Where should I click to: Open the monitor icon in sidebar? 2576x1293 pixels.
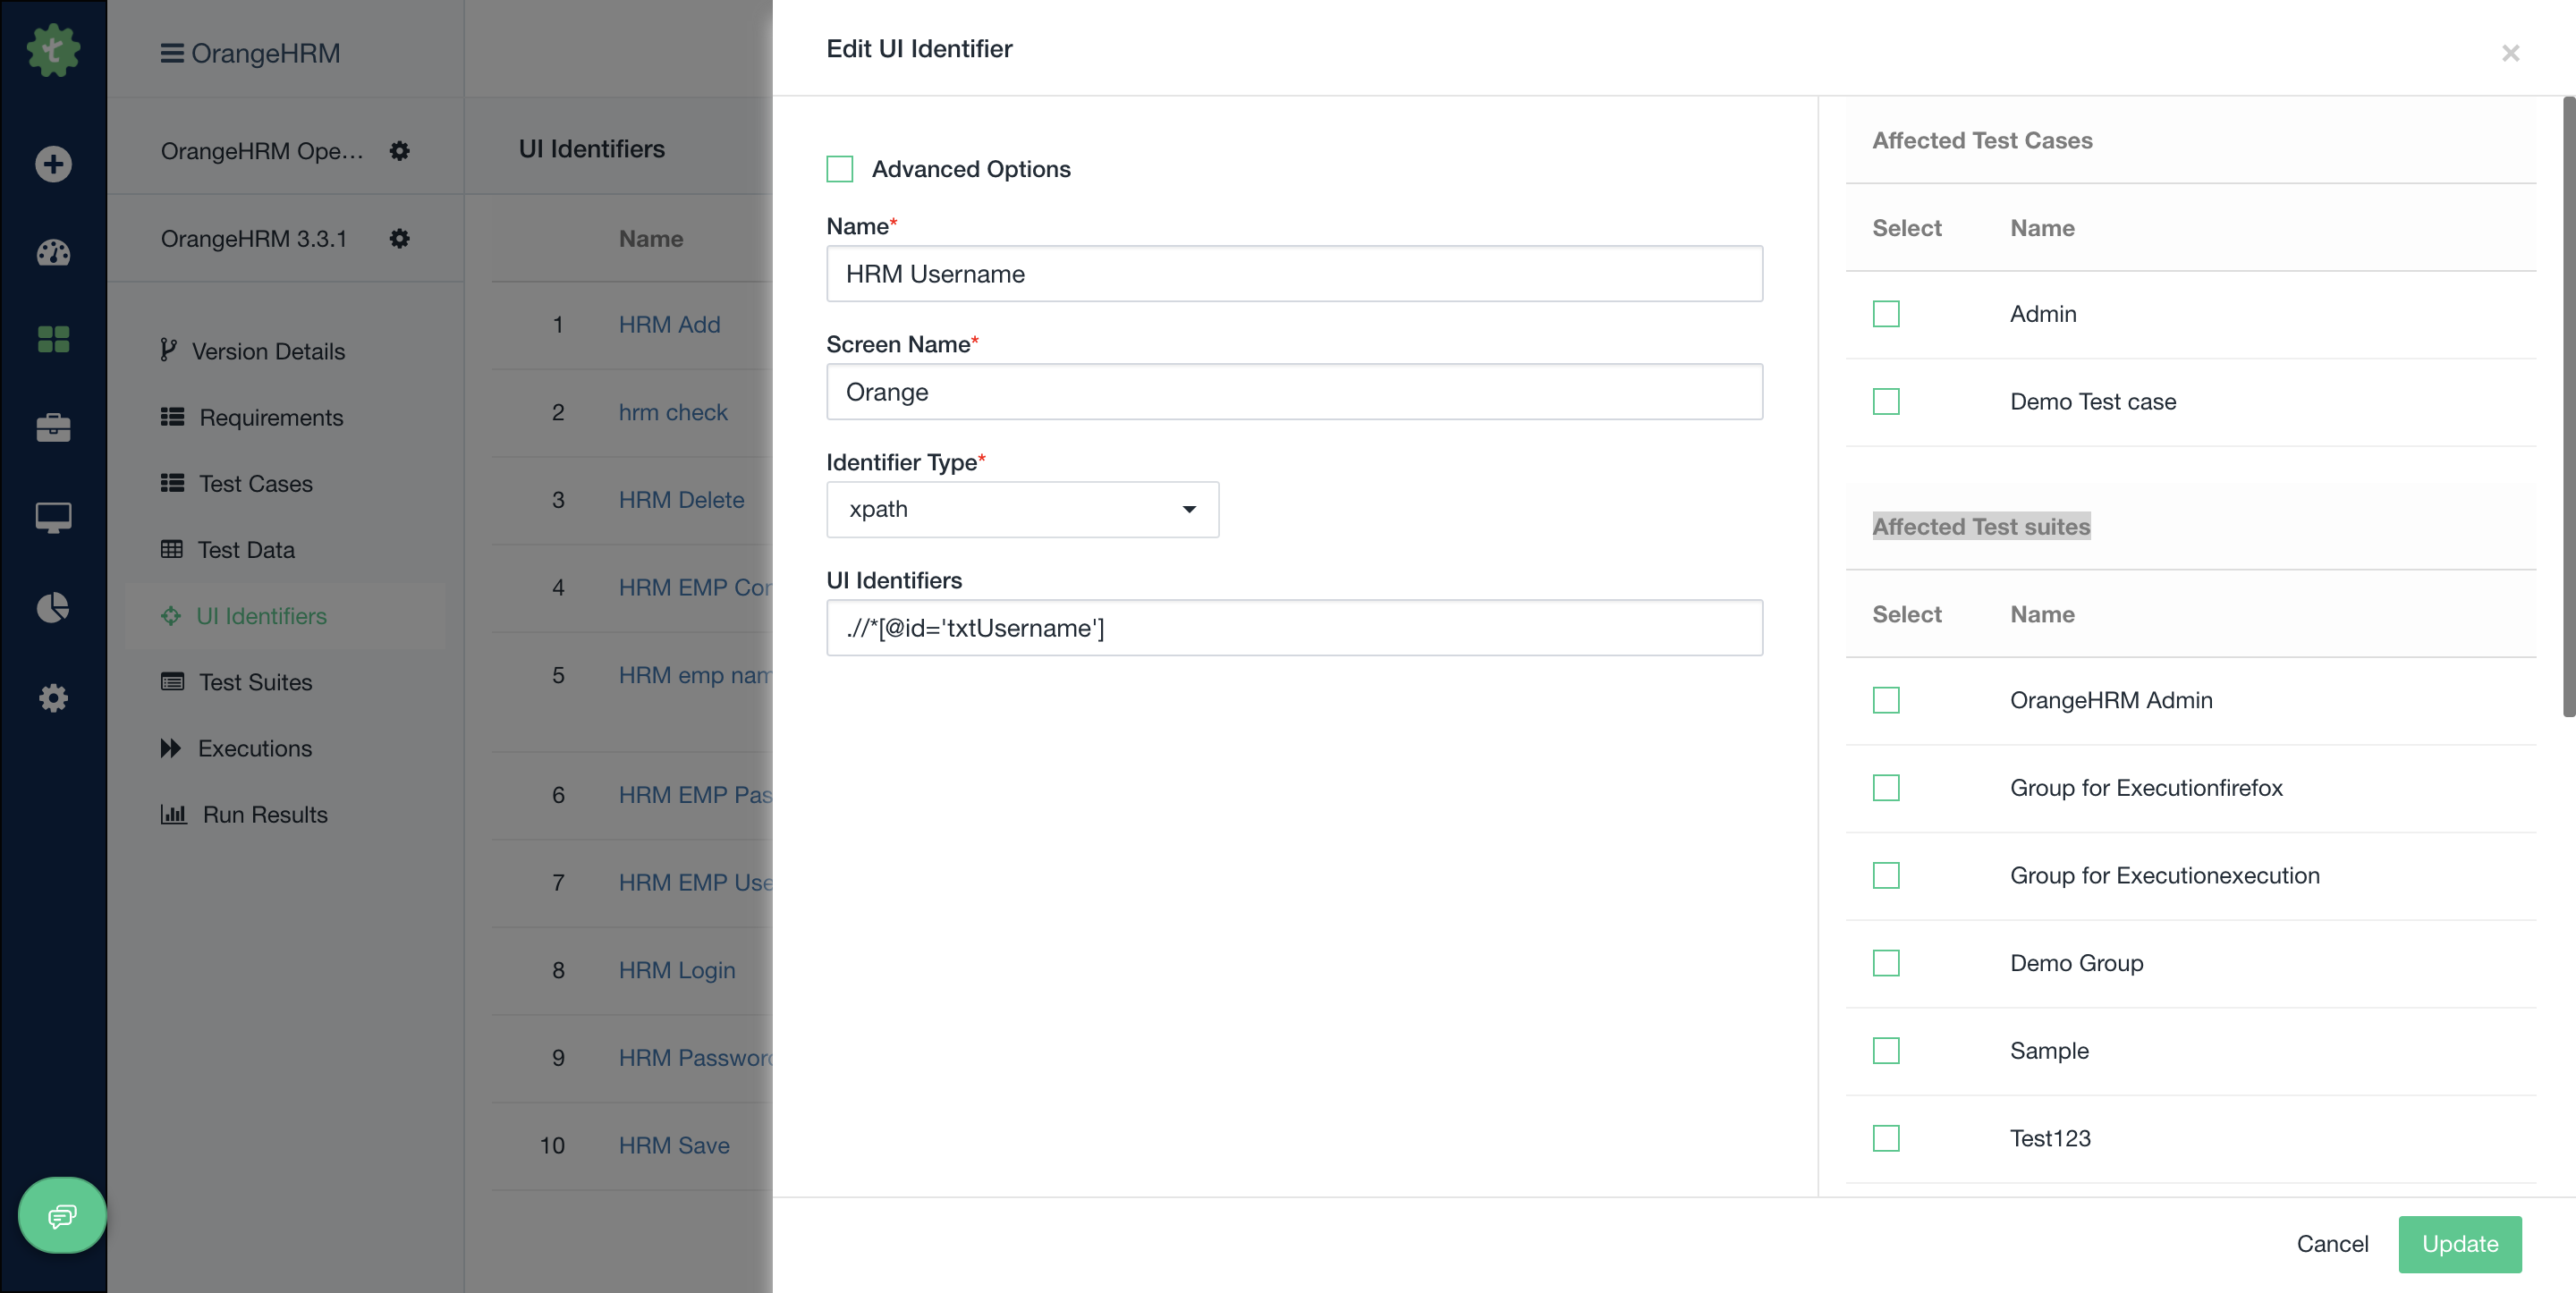53,517
